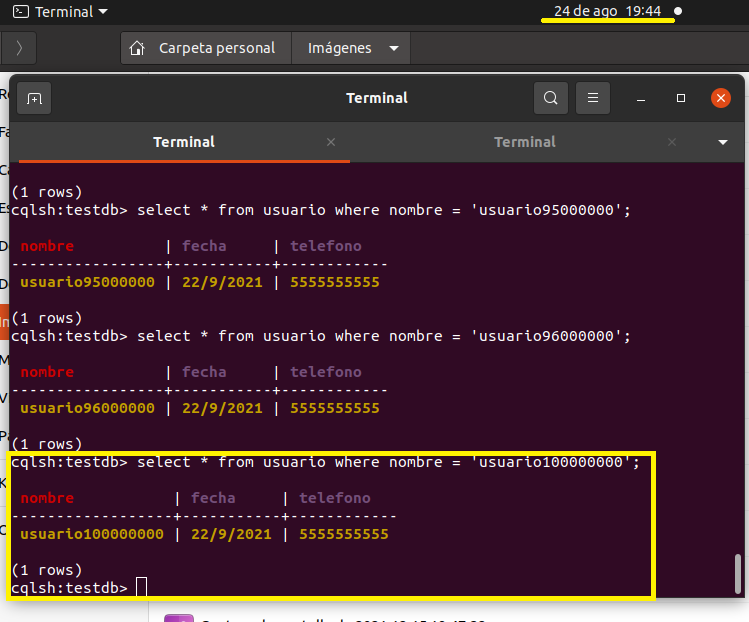Expand the tab list dropdown arrow
Screen dimensions: 749x622
723,142
